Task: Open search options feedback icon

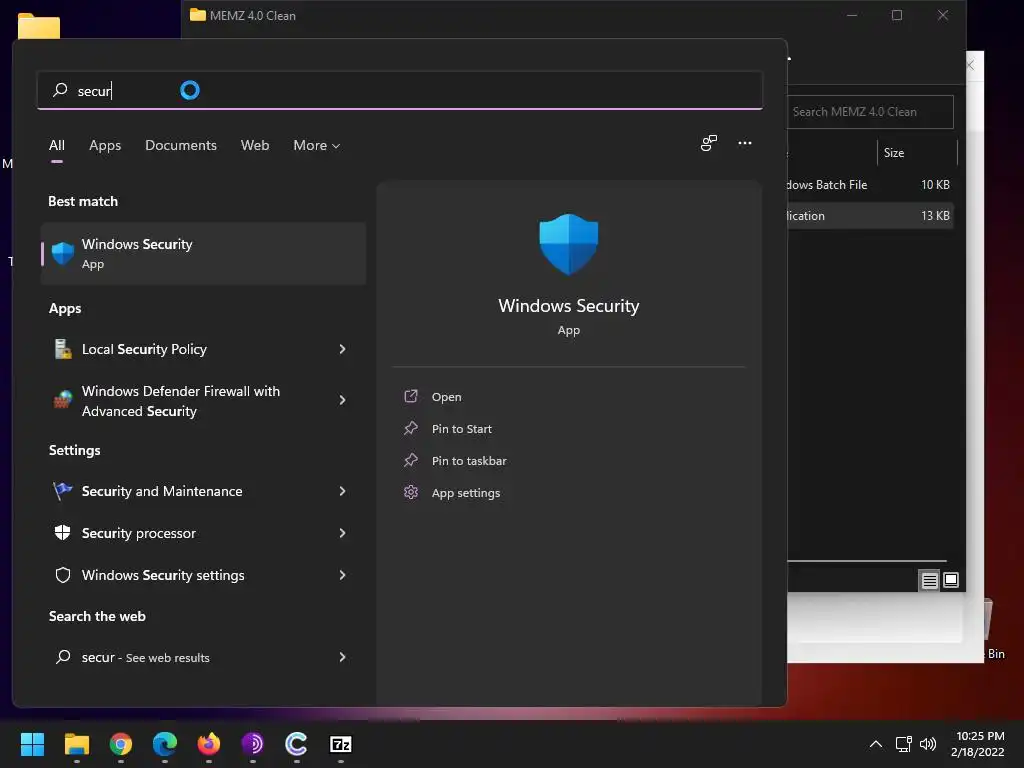Action: point(709,143)
